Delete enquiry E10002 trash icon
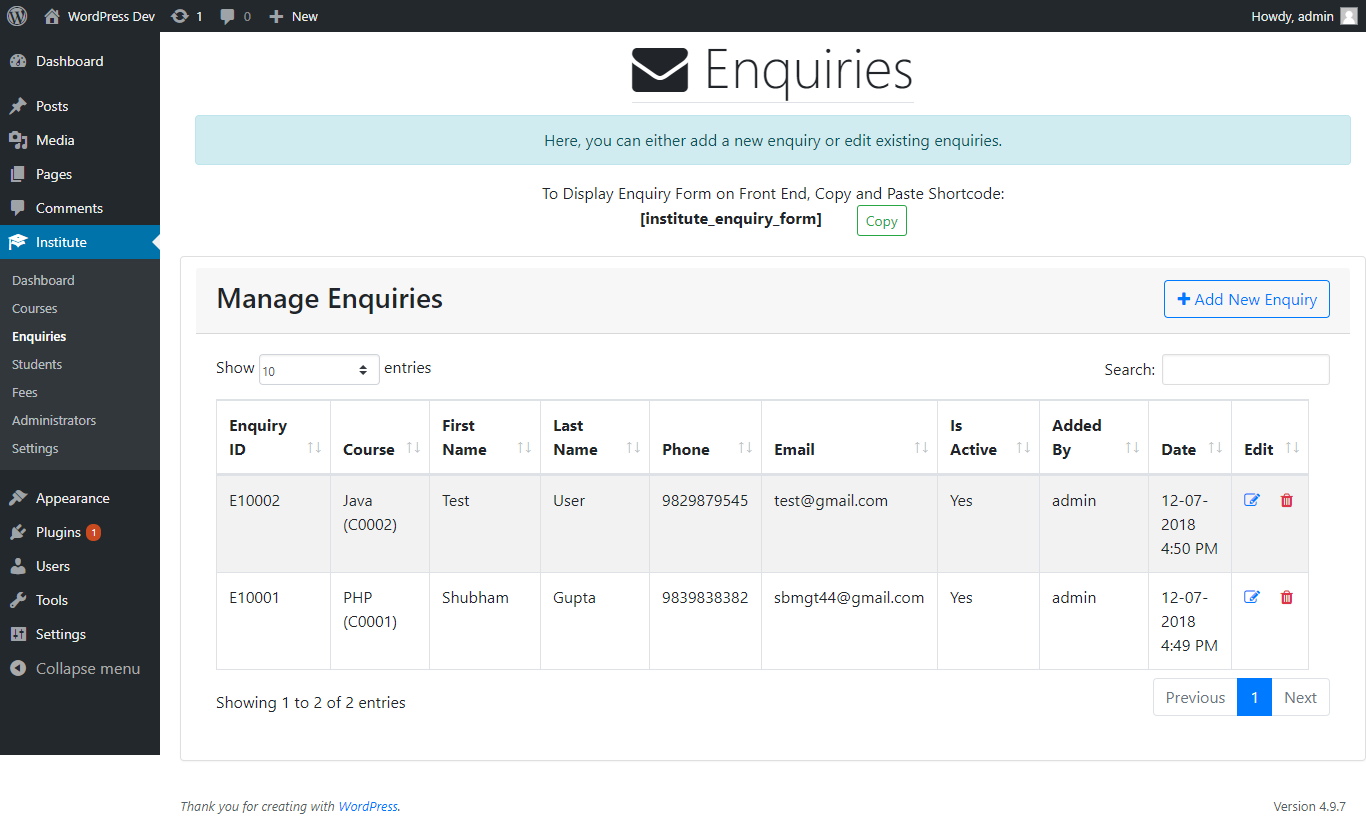Screen dimensions: 1366x826 click(x=1287, y=500)
